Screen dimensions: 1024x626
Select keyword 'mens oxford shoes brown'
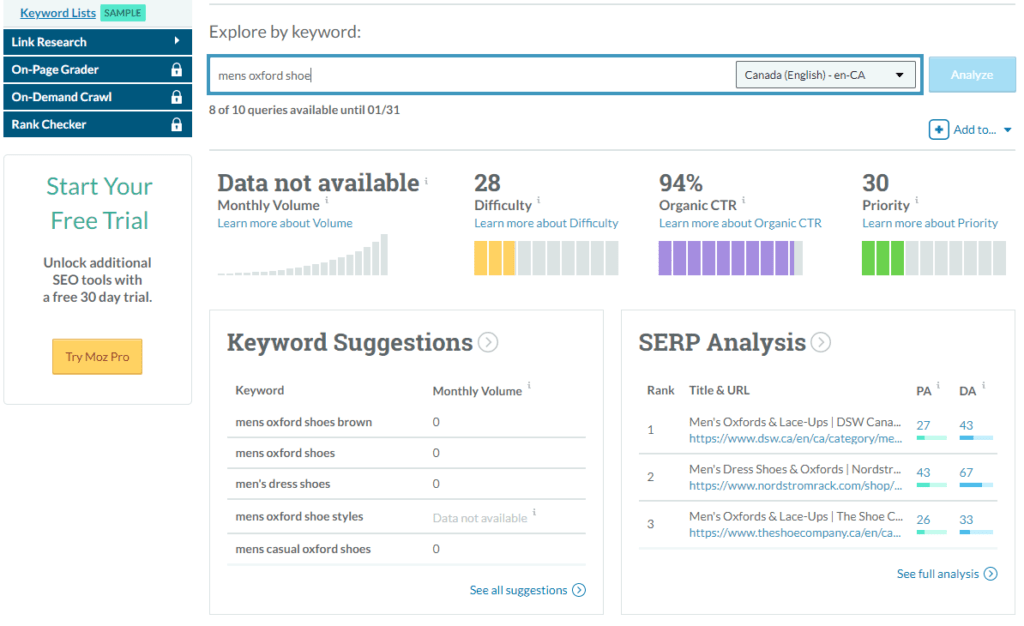[304, 422]
